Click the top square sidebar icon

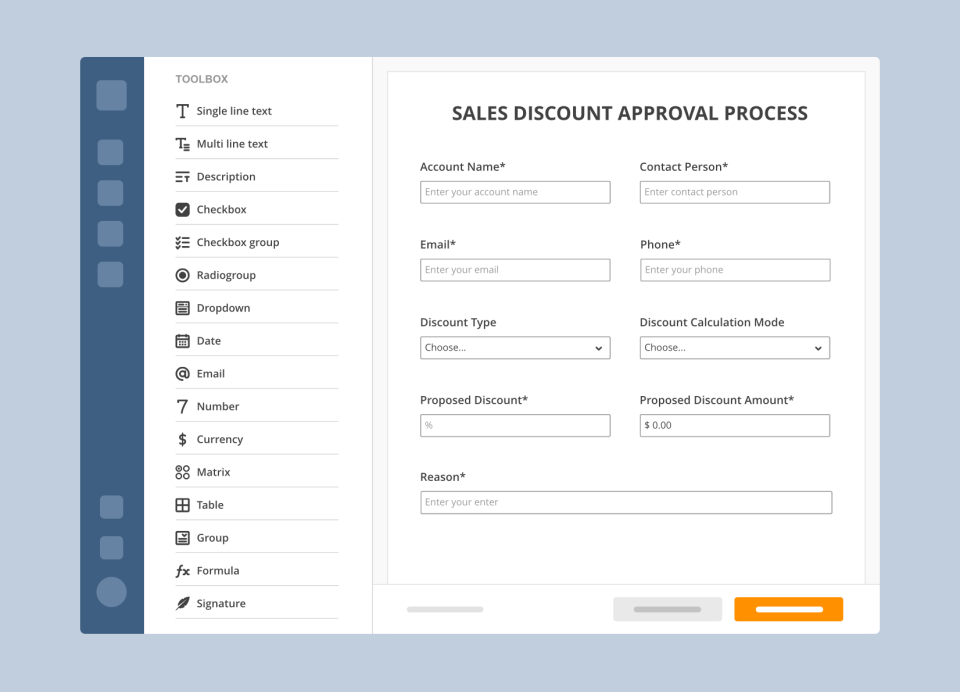coord(111,95)
